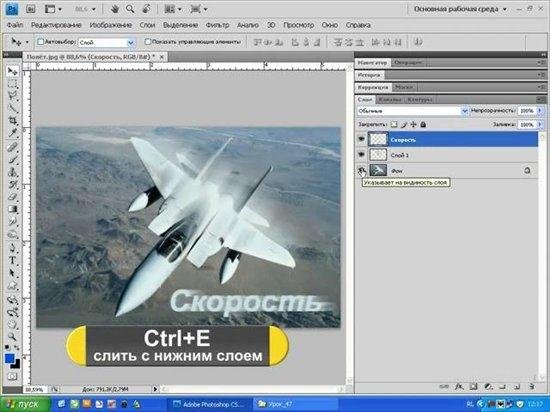550x412 pixels.
Task: Select the Brush tool
Action: tap(12, 159)
